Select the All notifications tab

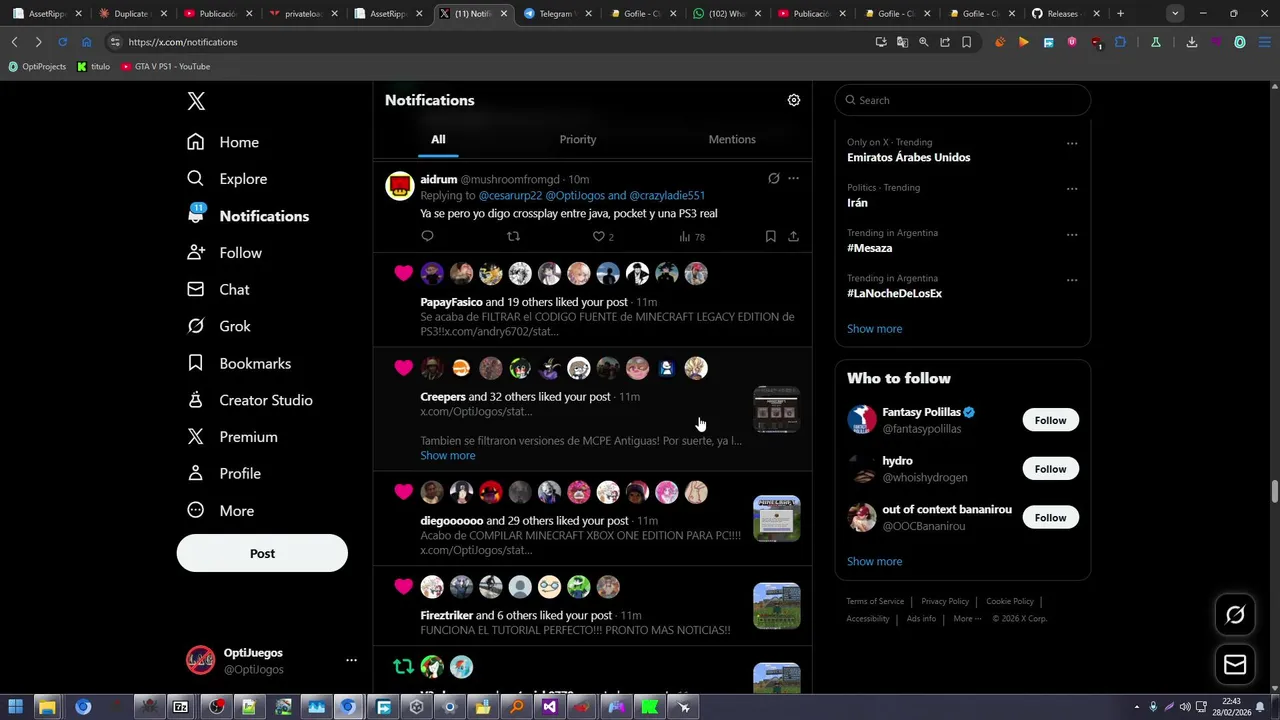tap(438, 139)
